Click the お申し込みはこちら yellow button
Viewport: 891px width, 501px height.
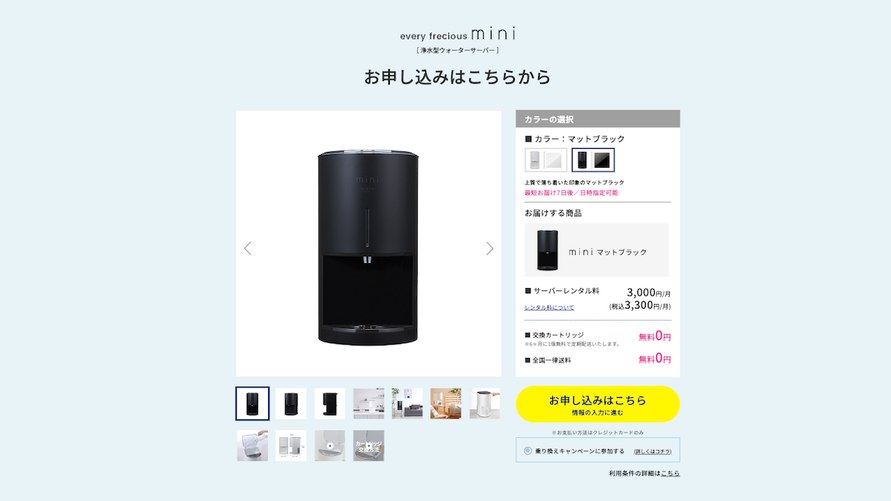(597, 404)
